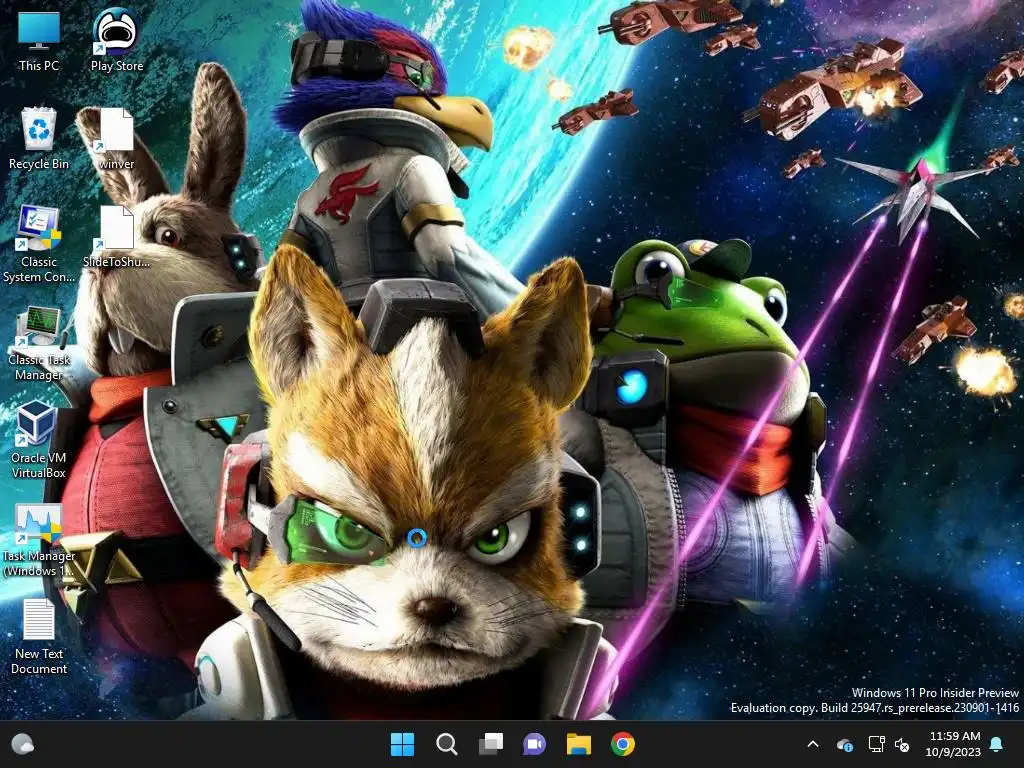
Task: Launch Google Chrome from taskbar
Action: click(x=622, y=744)
